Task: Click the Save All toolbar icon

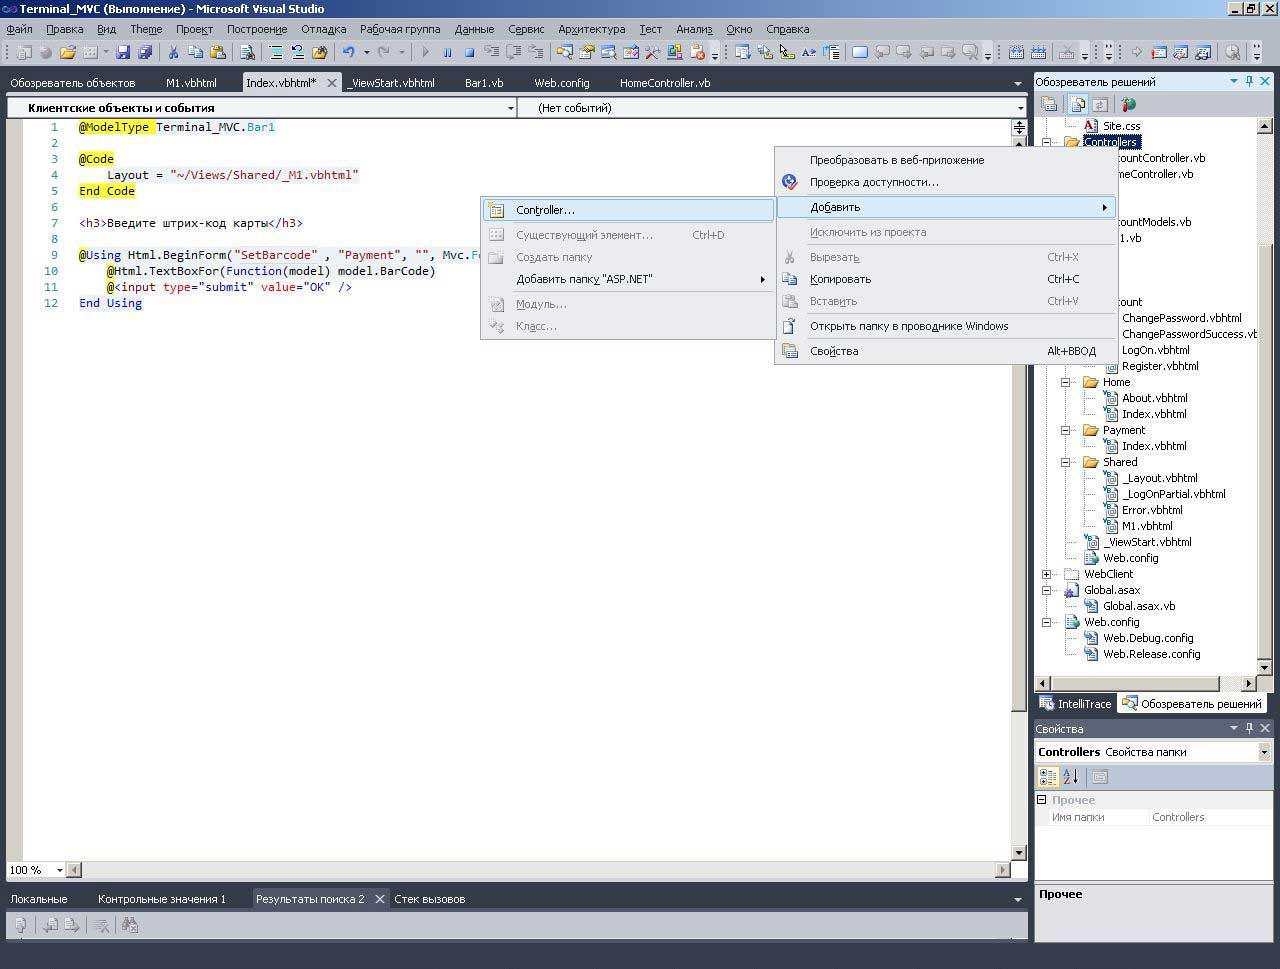Action: [145, 52]
